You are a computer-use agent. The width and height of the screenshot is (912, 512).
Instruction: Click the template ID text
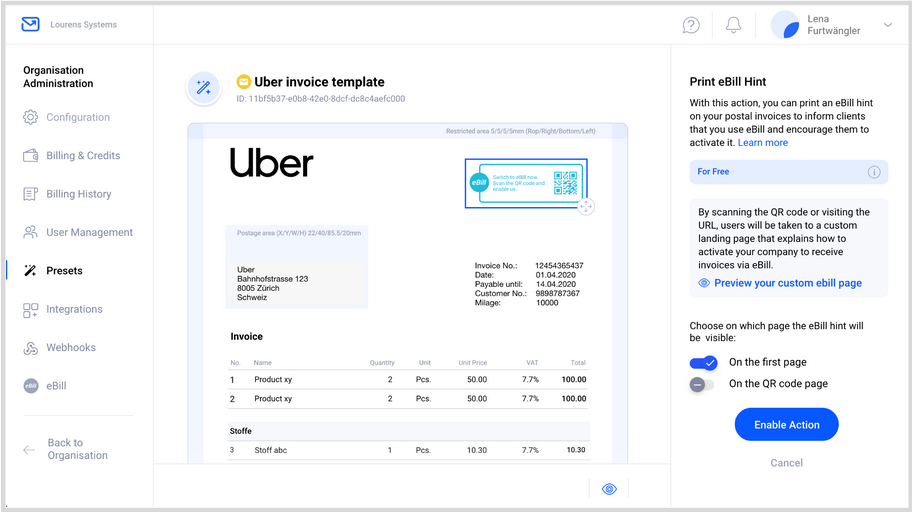tap(320, 99)
